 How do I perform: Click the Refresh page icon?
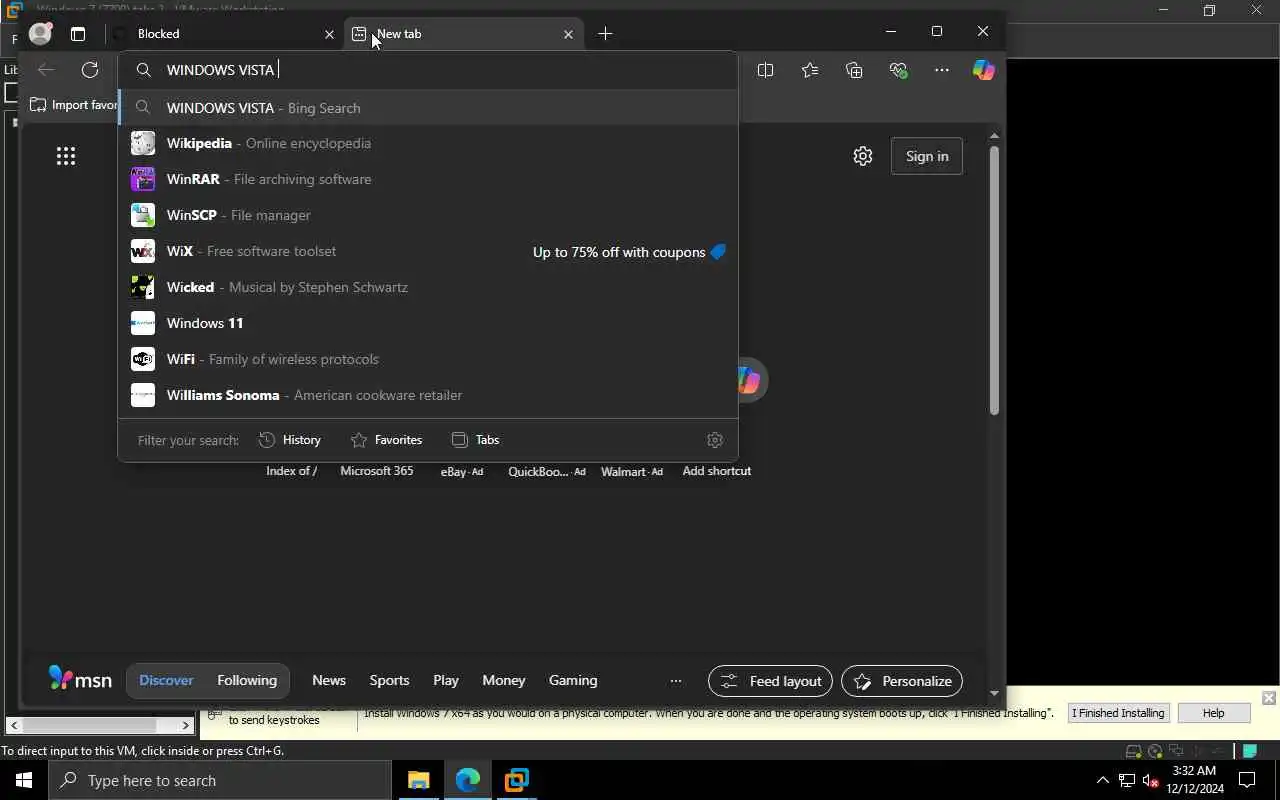90,70
